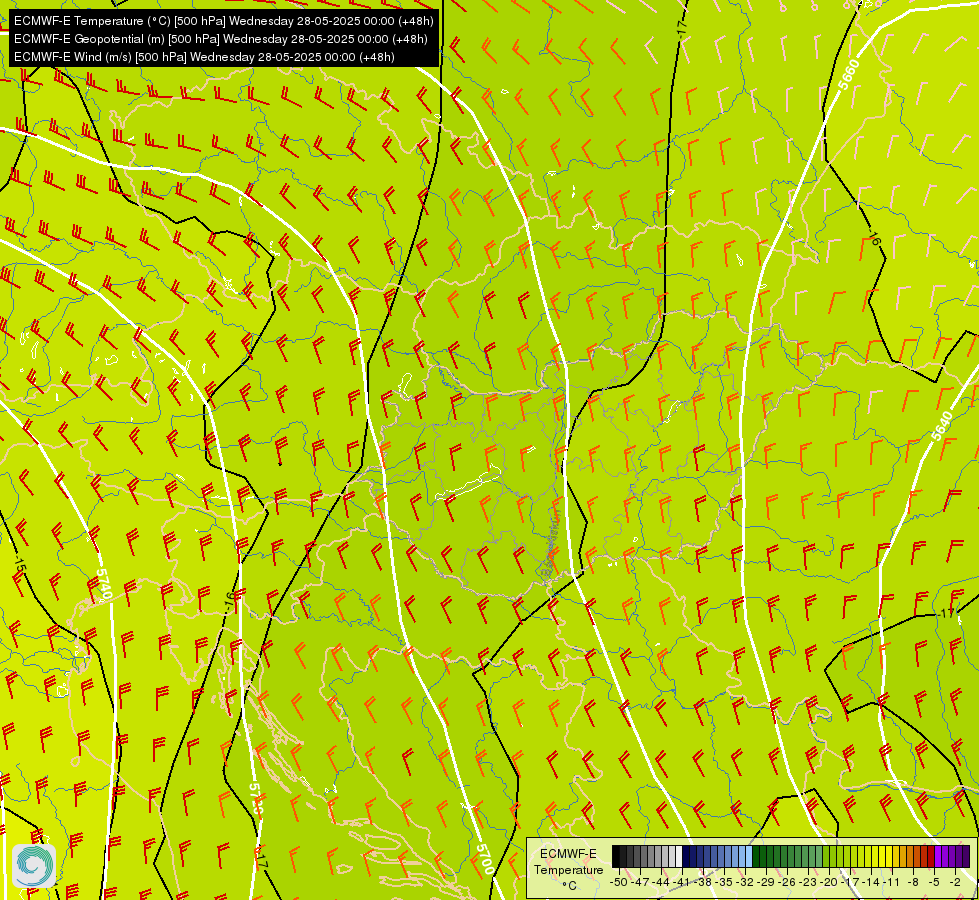Click the -38 value in the legend
The width and height of the screenshot is (979, 900).
(703, 882)
